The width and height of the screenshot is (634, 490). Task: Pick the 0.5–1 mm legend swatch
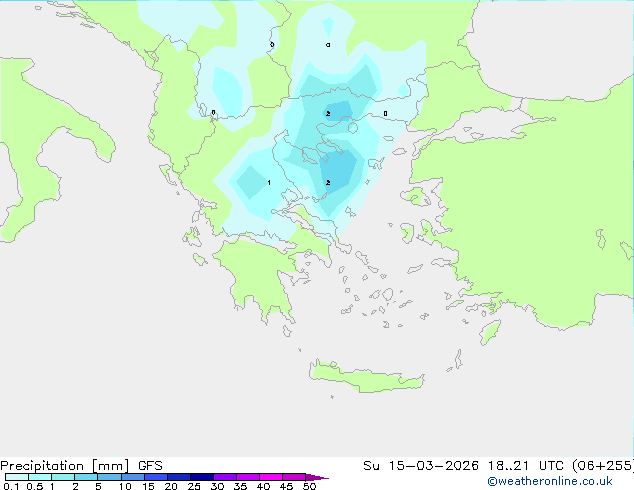40,477
